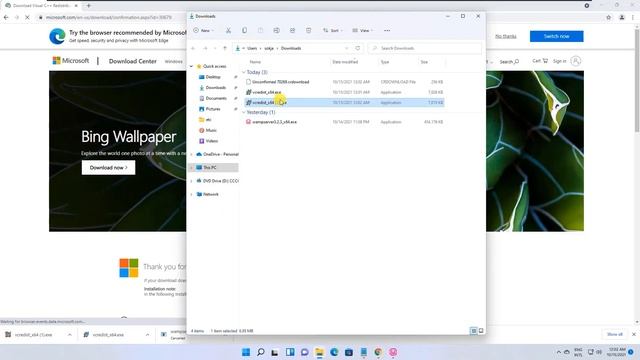640x360 pixels.
Task: Click Google Chrome icon on the taskbar
Action: click(378, 352)
